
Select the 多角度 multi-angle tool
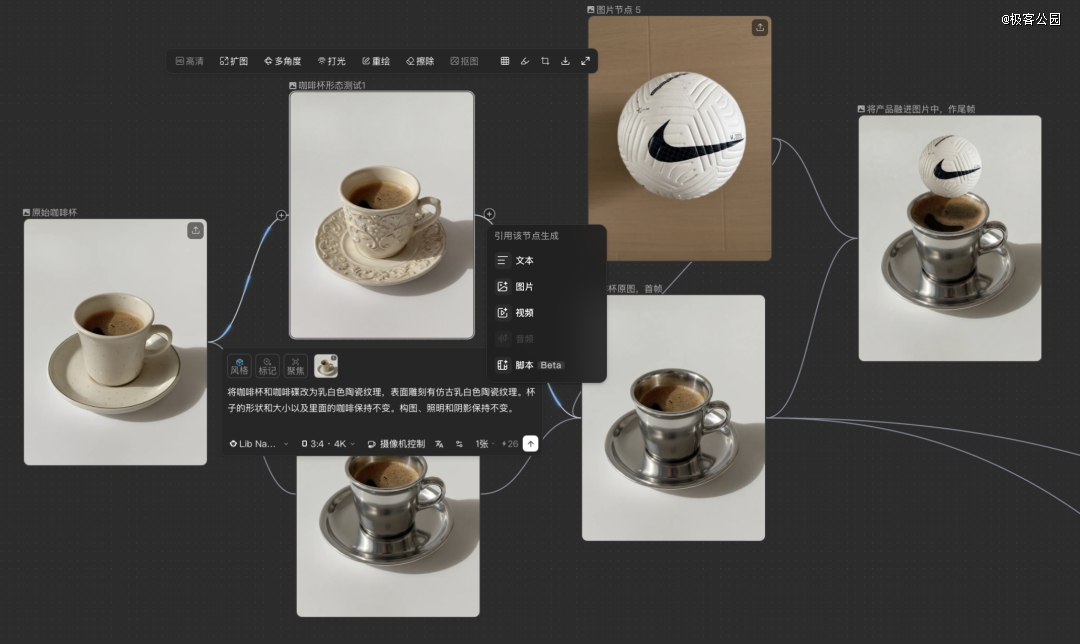282,61
